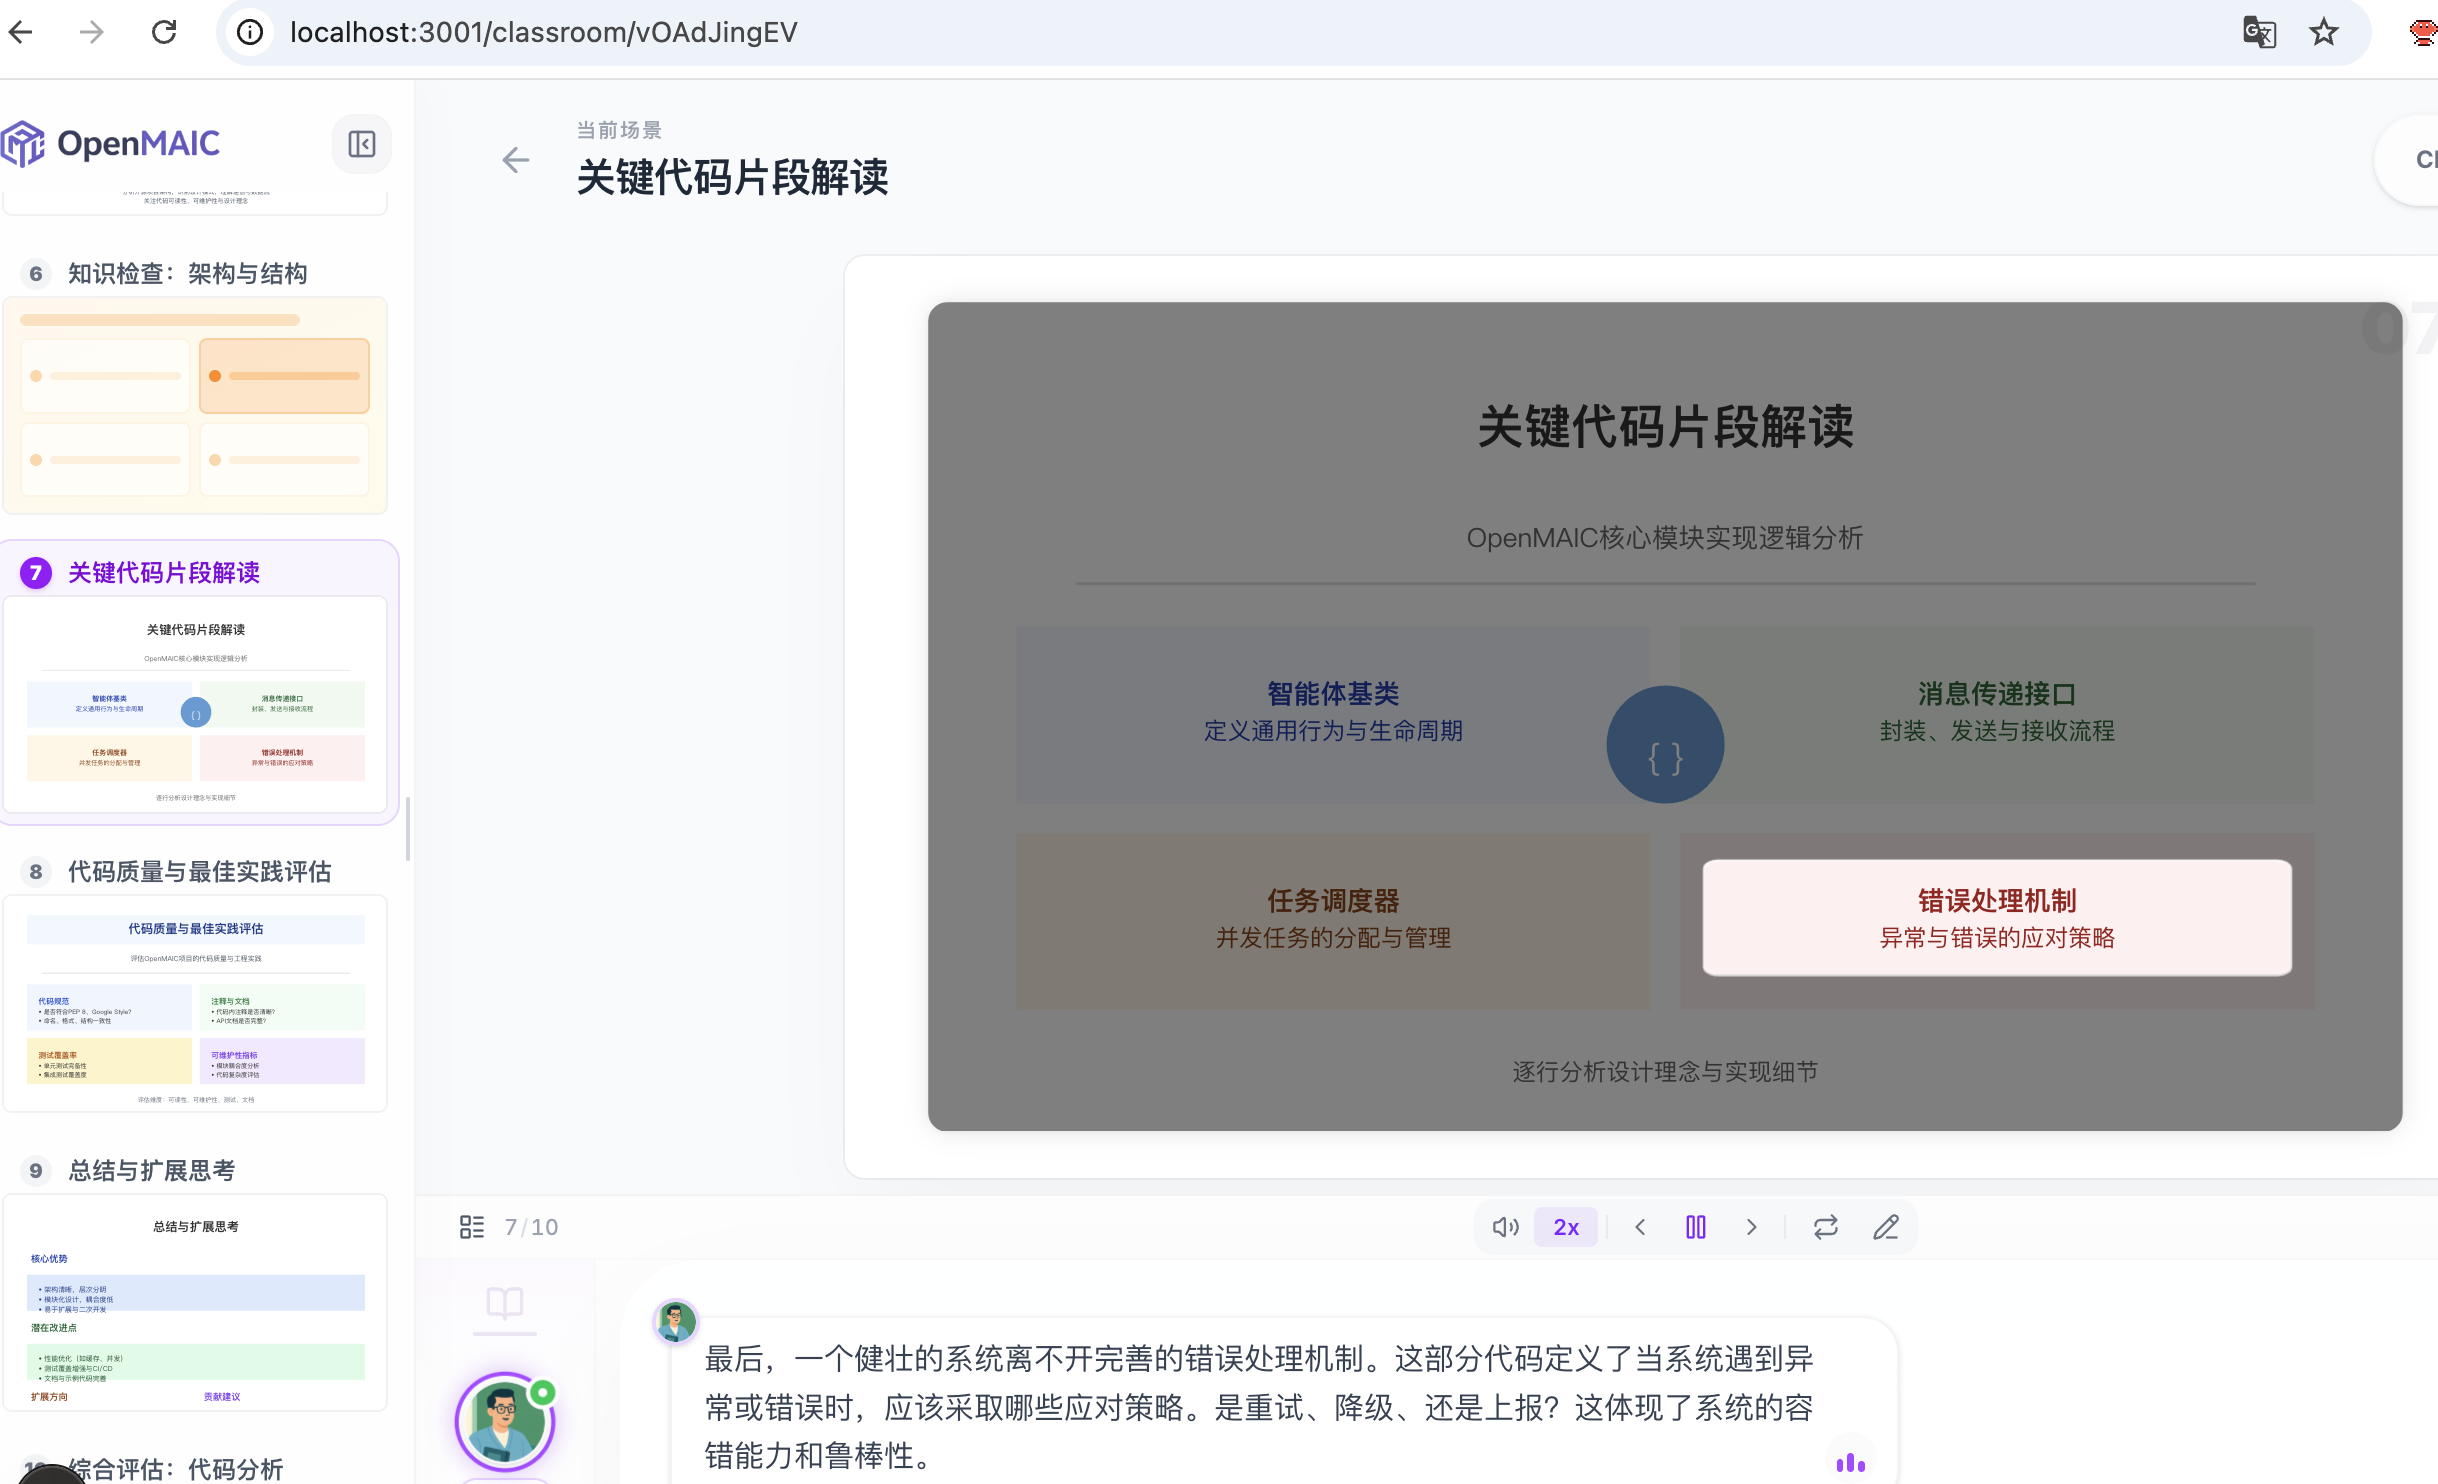
Task: Select the annotation pencil tool
Action: (x=1886, y=1226)
